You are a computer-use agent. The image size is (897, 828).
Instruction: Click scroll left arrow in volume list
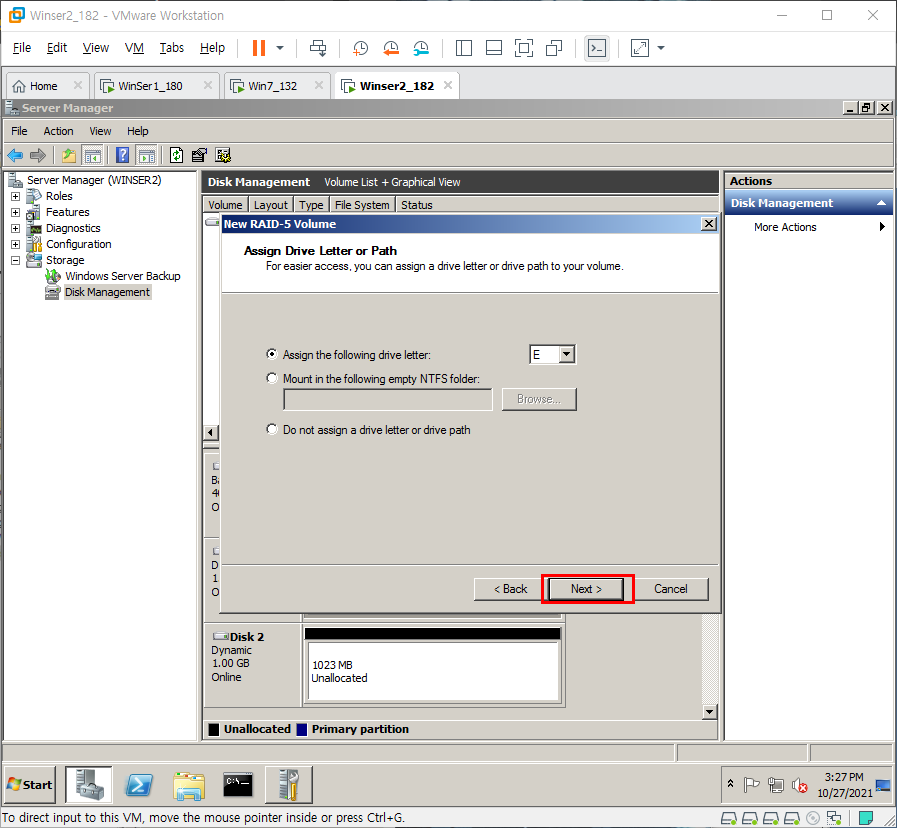211,433
